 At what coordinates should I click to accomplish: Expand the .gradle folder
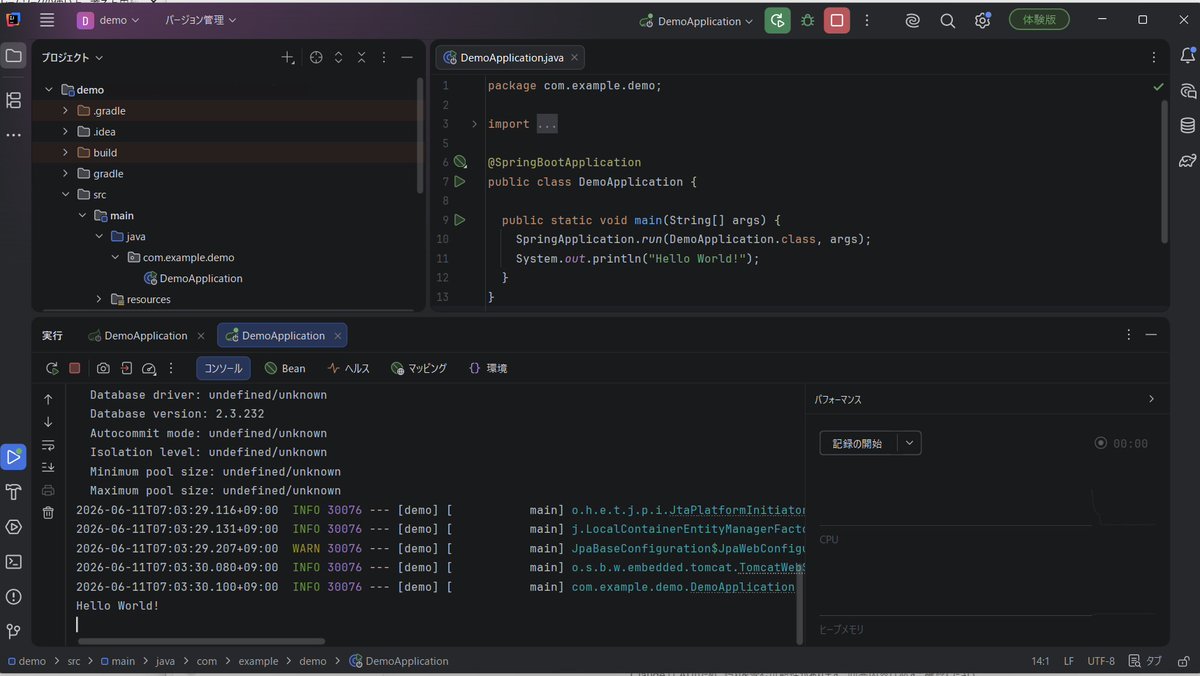point(65,111)
